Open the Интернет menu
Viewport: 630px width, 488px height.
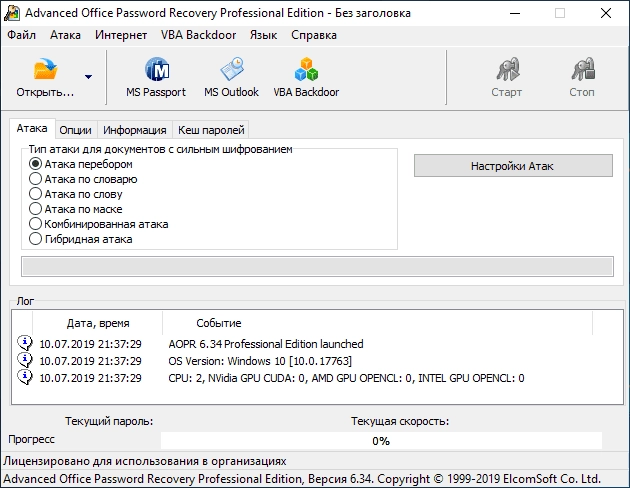coord(121,35)
